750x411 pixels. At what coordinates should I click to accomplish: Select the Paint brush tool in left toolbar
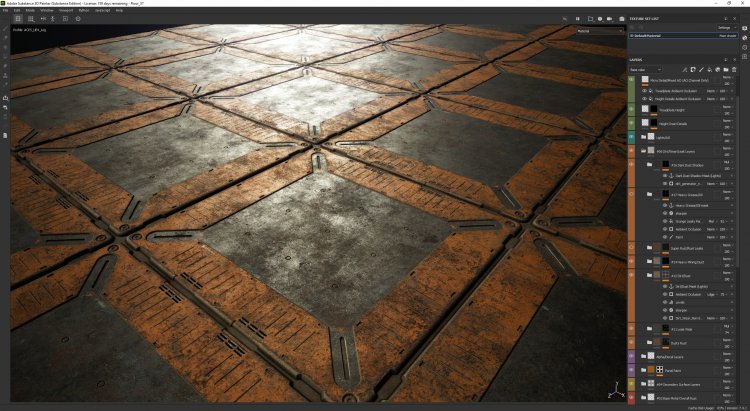click(x=5, y=29)
